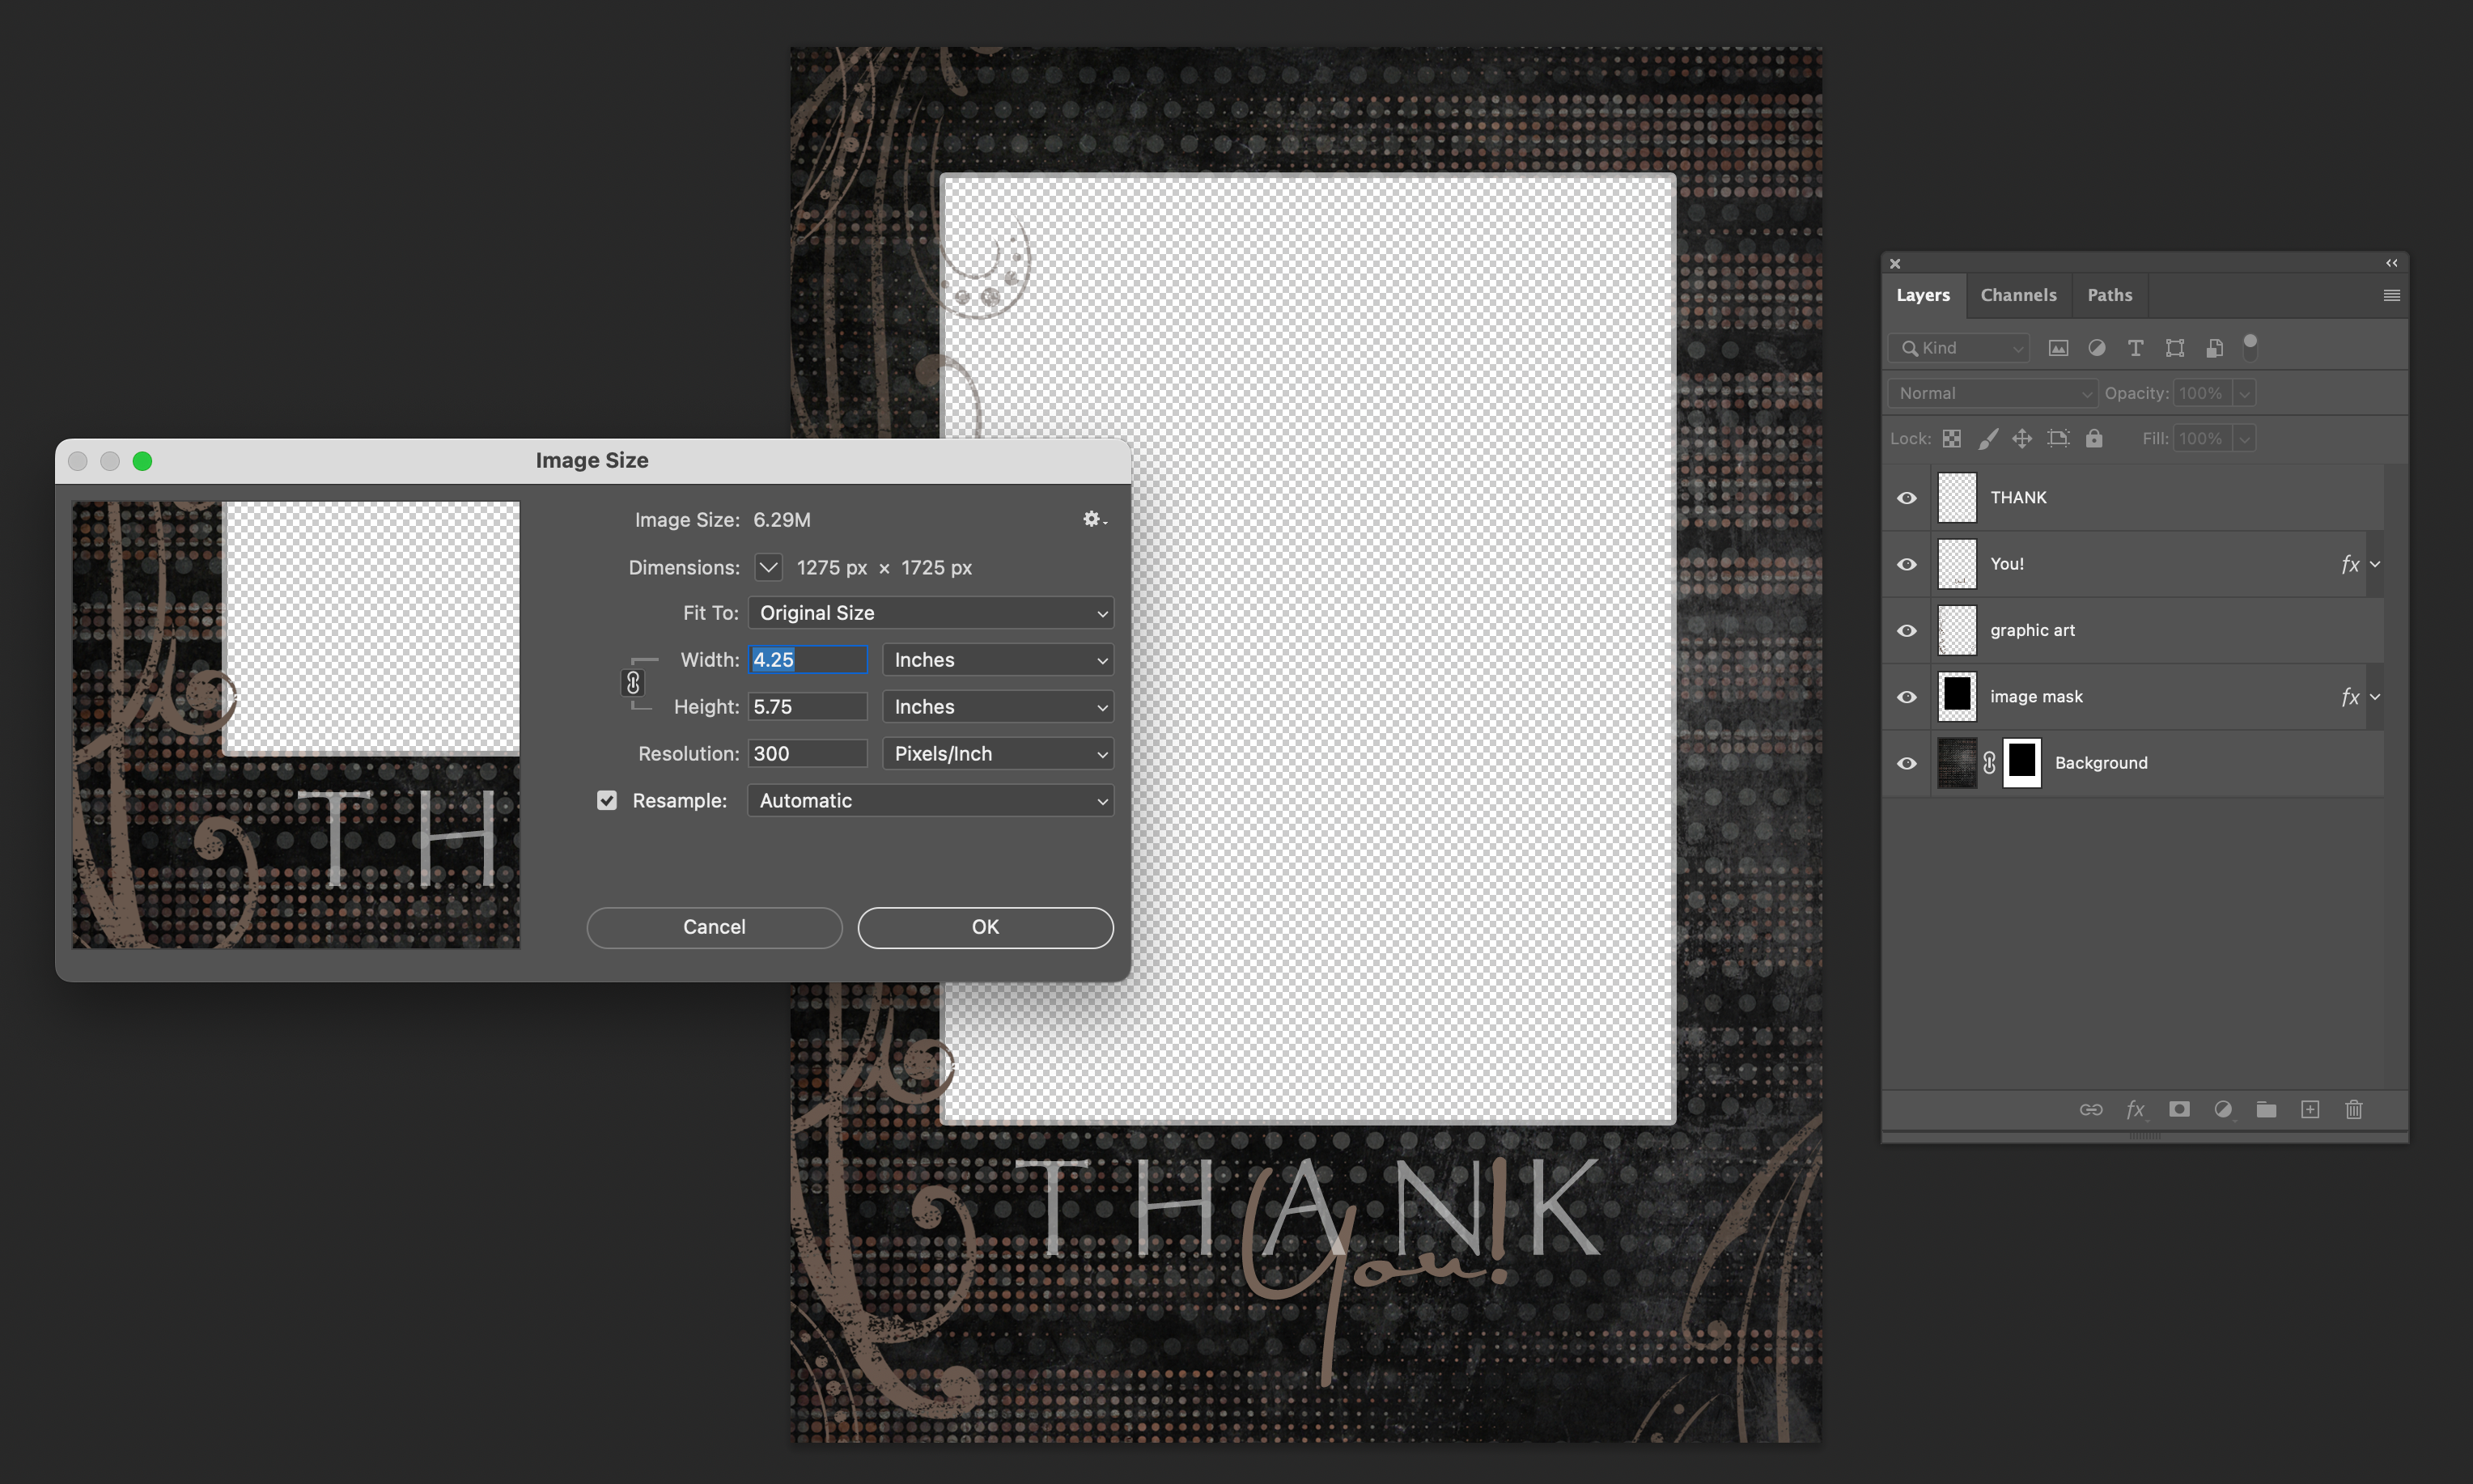
Task: Switch to the Channels tab
Action: click(2018, 295)
